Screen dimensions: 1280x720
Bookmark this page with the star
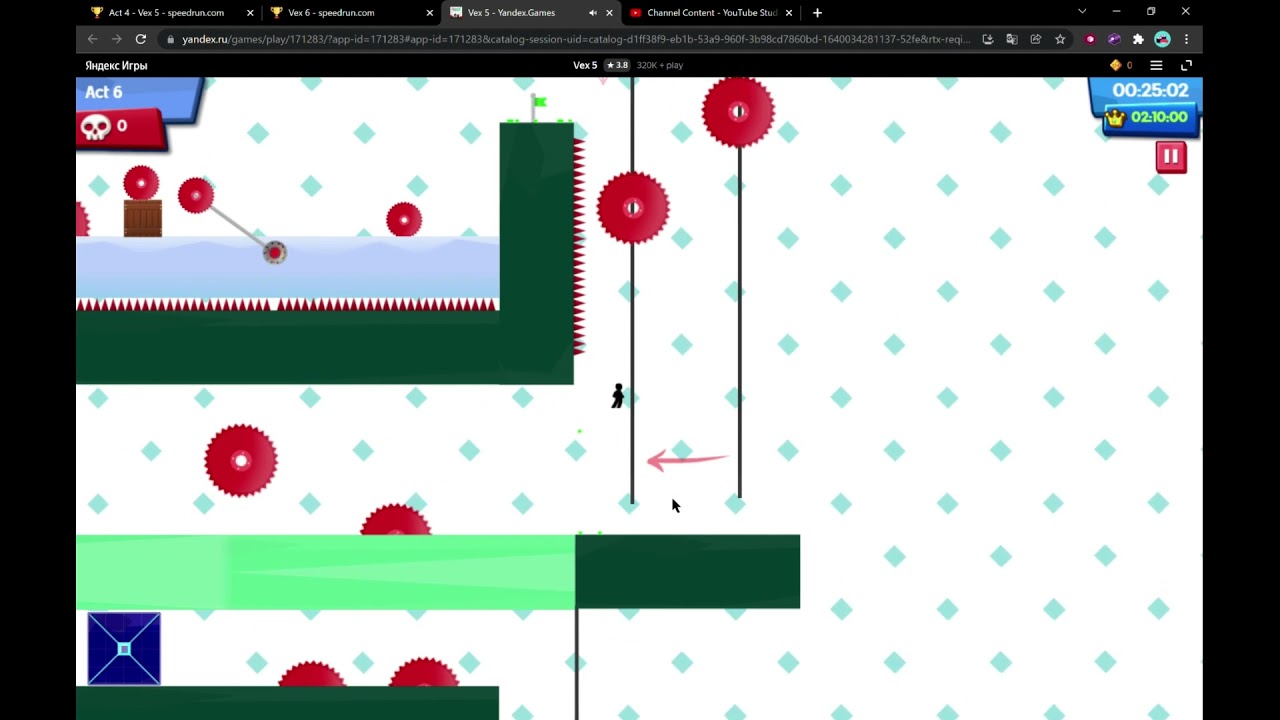click(1060, 39)
